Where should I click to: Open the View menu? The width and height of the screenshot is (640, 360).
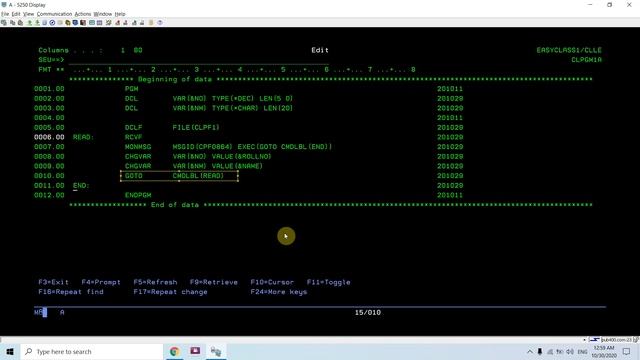point(29,14)
